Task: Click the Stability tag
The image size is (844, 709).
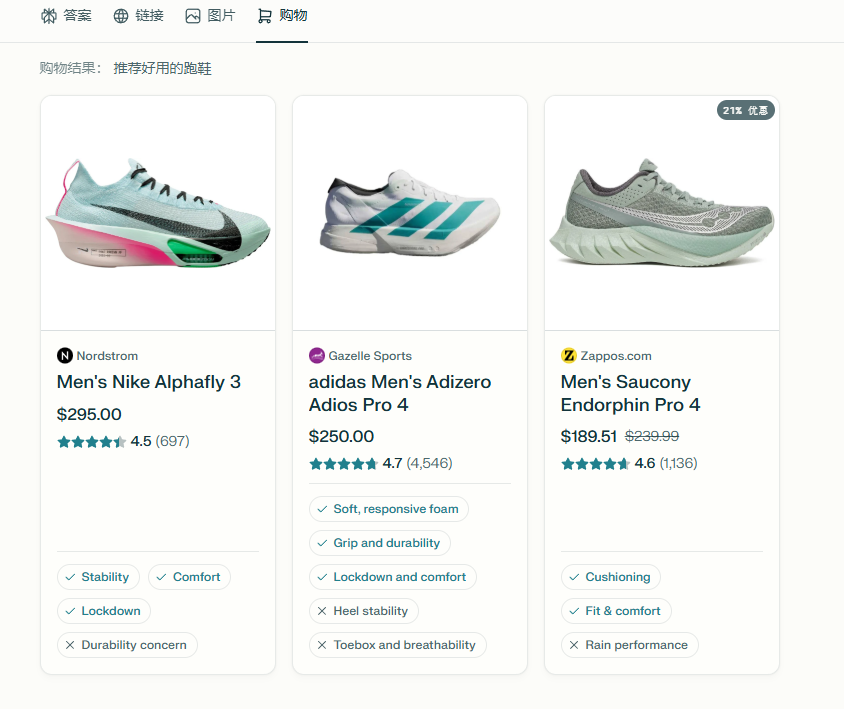Action: (99, 577)
